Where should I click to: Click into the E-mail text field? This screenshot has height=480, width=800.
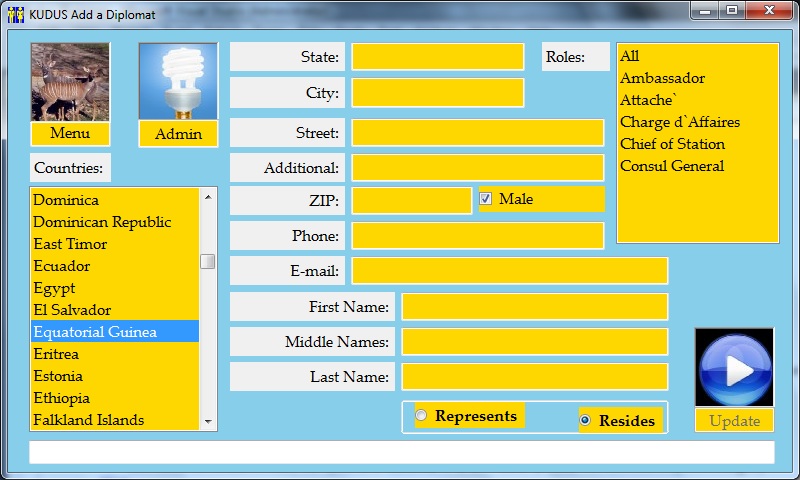(509, 271)
